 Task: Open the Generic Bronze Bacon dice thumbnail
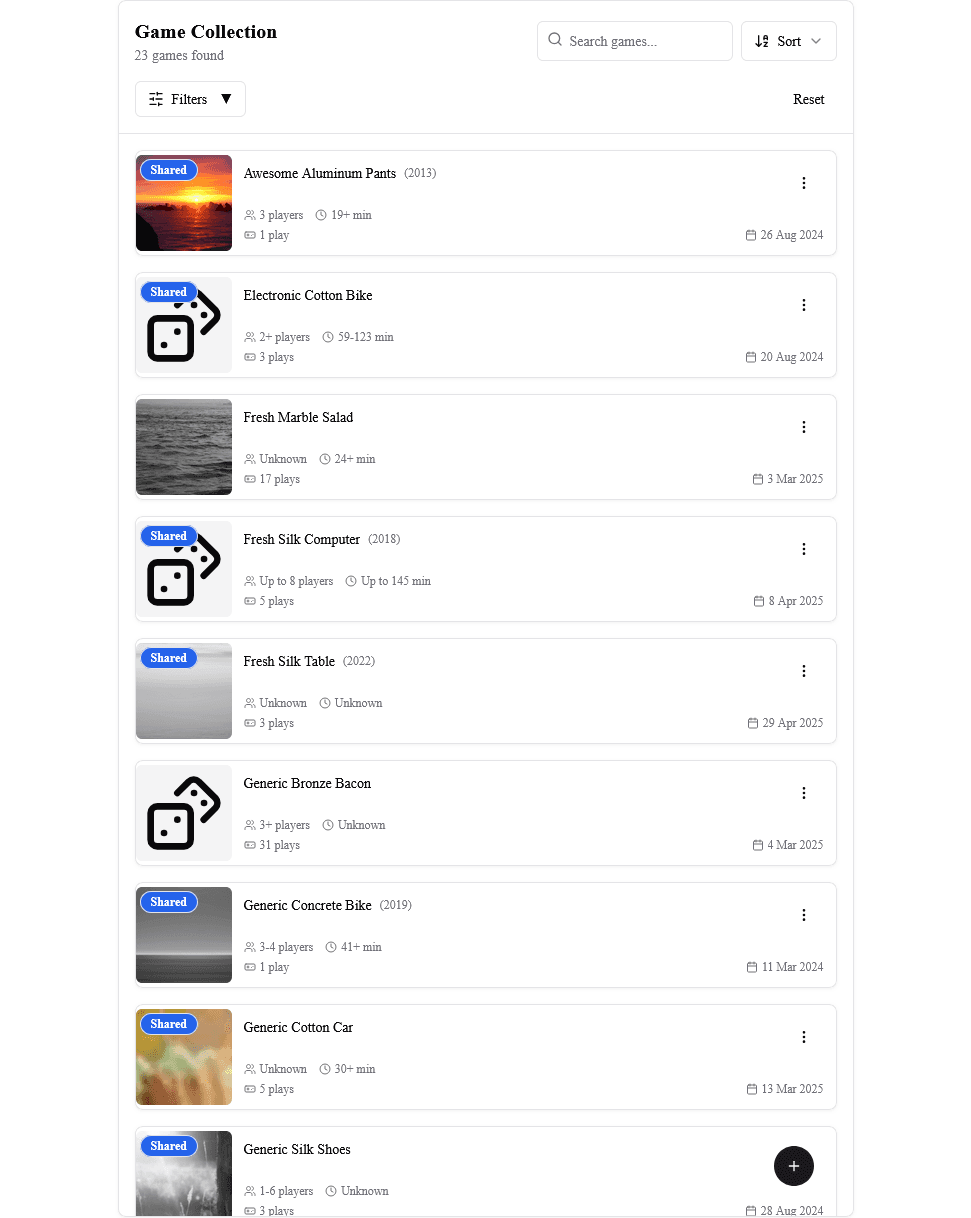[184, 813]
